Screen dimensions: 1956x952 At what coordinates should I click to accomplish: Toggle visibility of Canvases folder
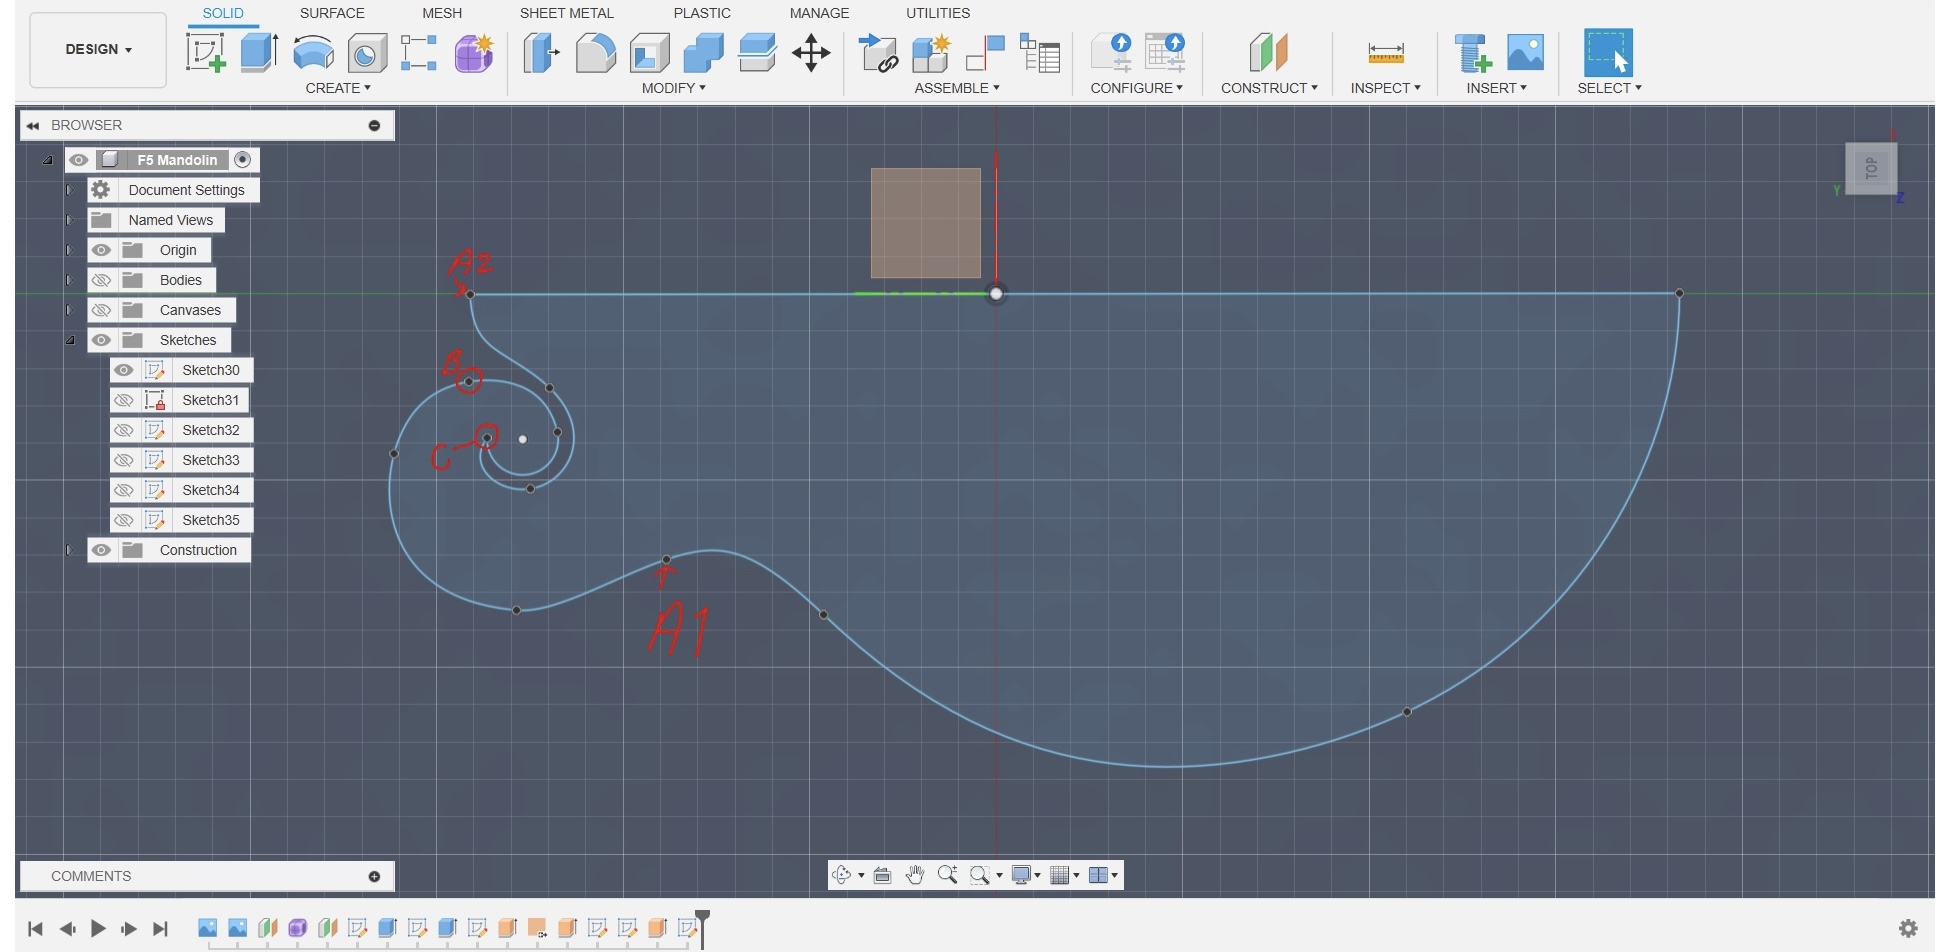(101, 310)
